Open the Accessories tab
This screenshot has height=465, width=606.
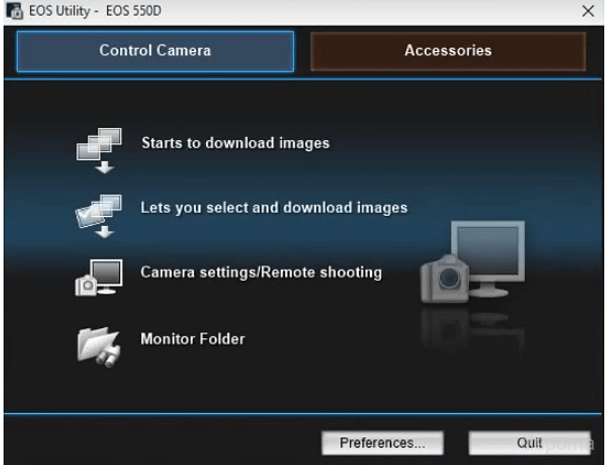pyautogui.click(x=447, y=51)
